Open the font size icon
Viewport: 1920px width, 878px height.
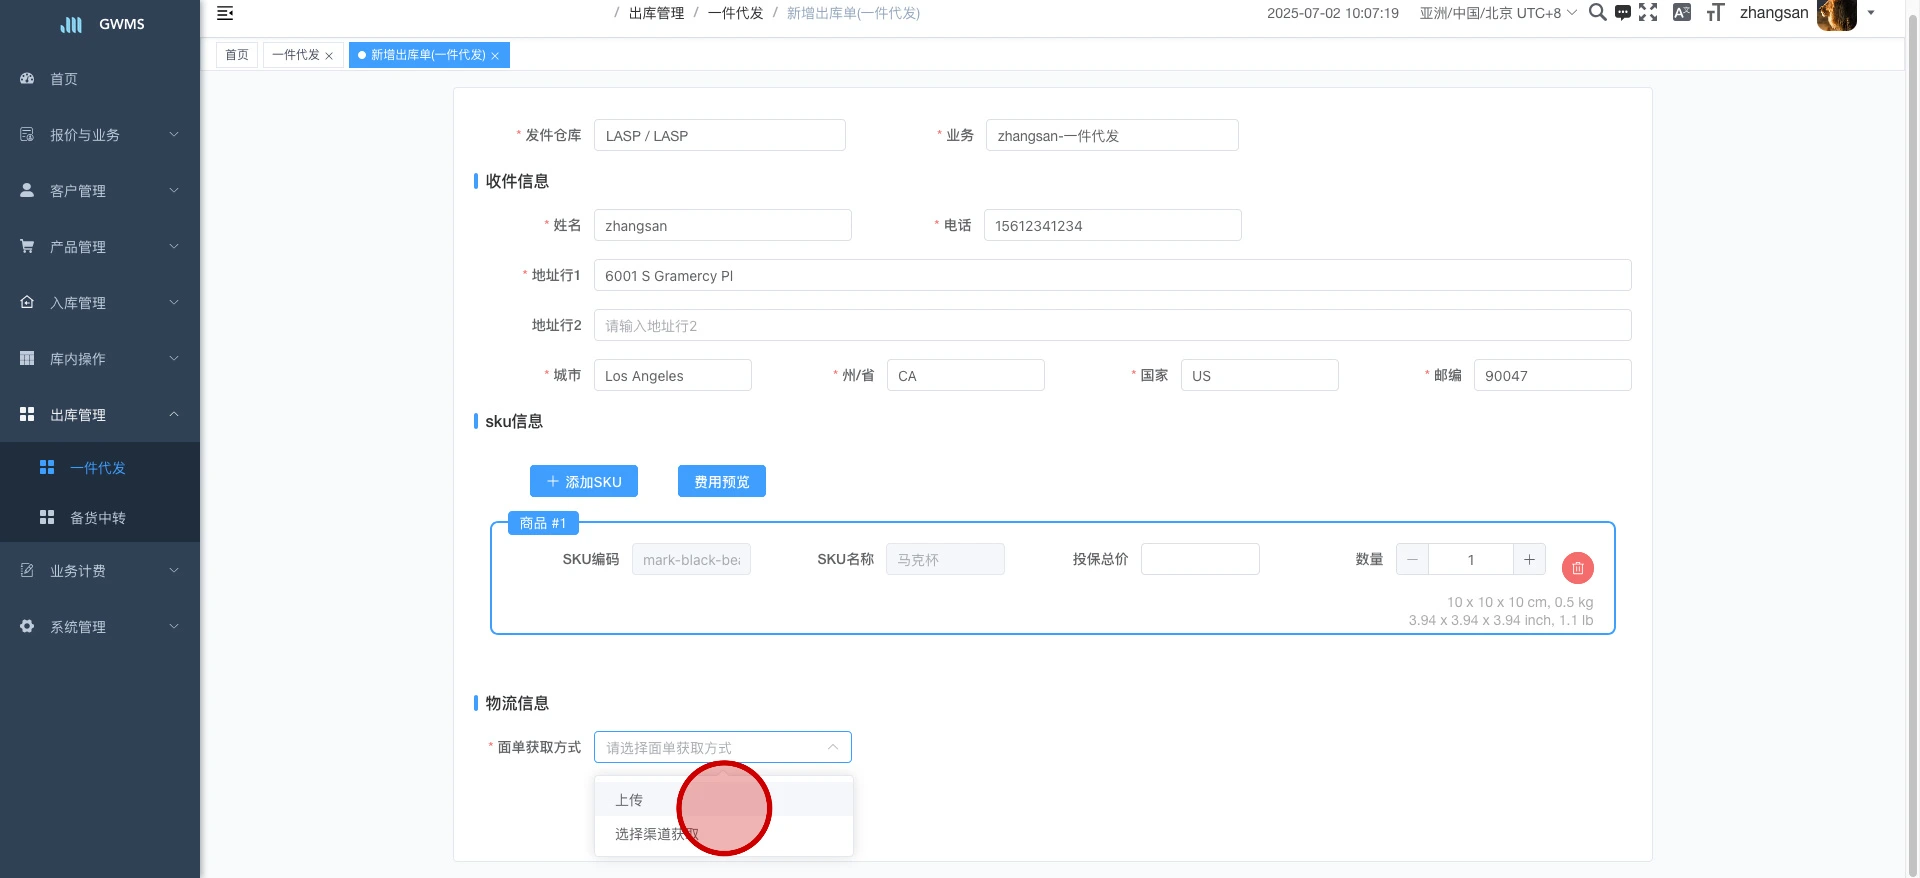(x=1715, y=12)
